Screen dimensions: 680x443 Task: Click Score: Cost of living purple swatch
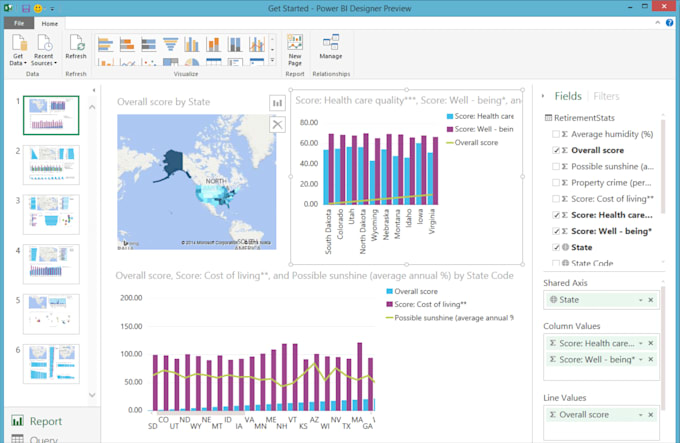pos(389,304)
